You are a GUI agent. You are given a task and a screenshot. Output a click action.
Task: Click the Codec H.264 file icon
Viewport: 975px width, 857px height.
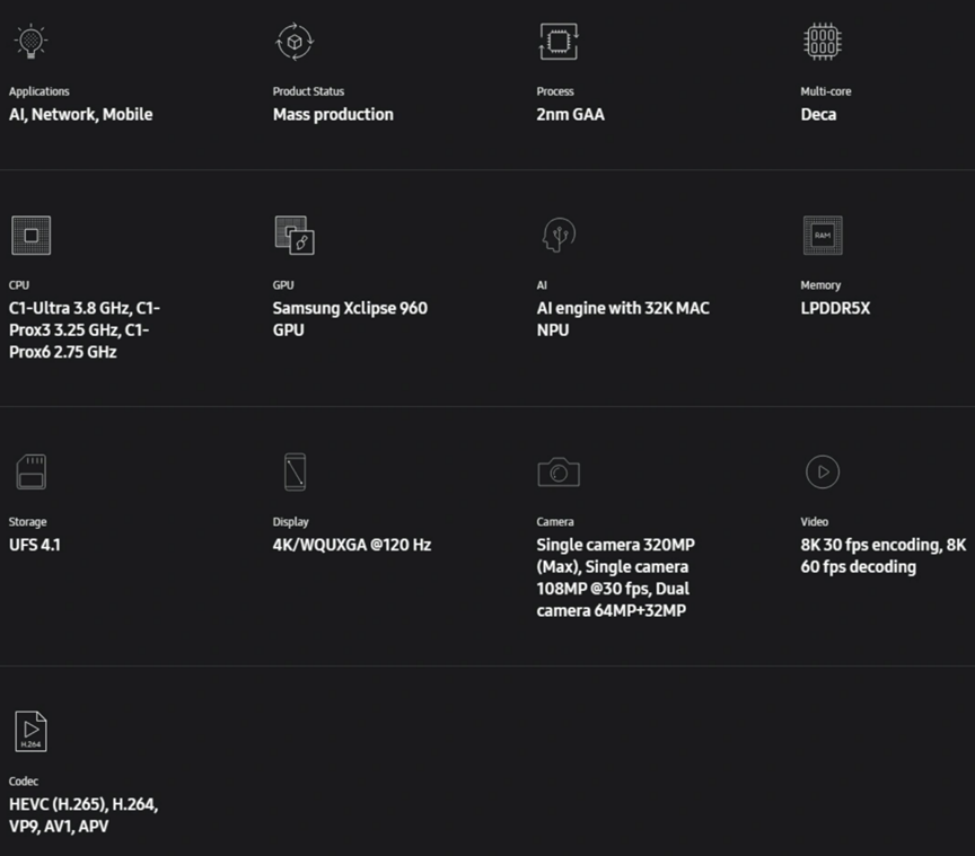(x=31, y=731)
